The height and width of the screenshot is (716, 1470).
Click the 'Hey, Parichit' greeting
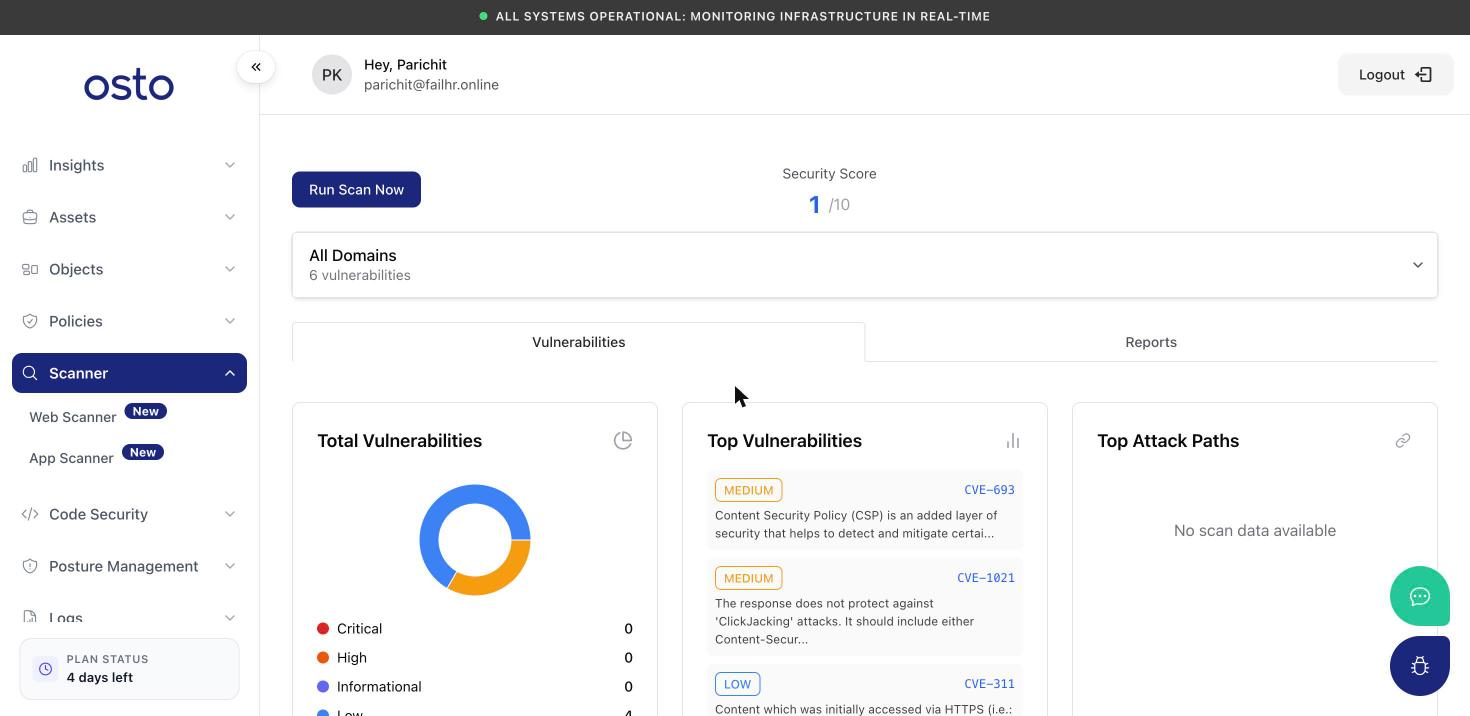click(x=405, y=64)
